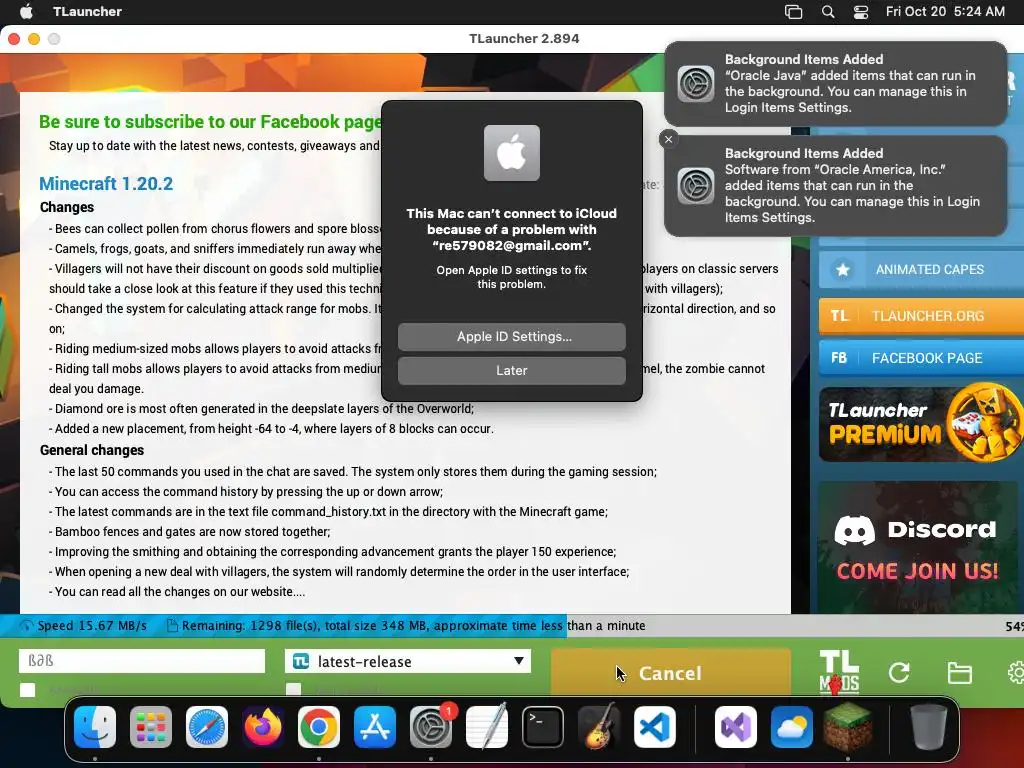Click the username input field
The width and height of the screenshot is (1024, 768).
point(142,661)
